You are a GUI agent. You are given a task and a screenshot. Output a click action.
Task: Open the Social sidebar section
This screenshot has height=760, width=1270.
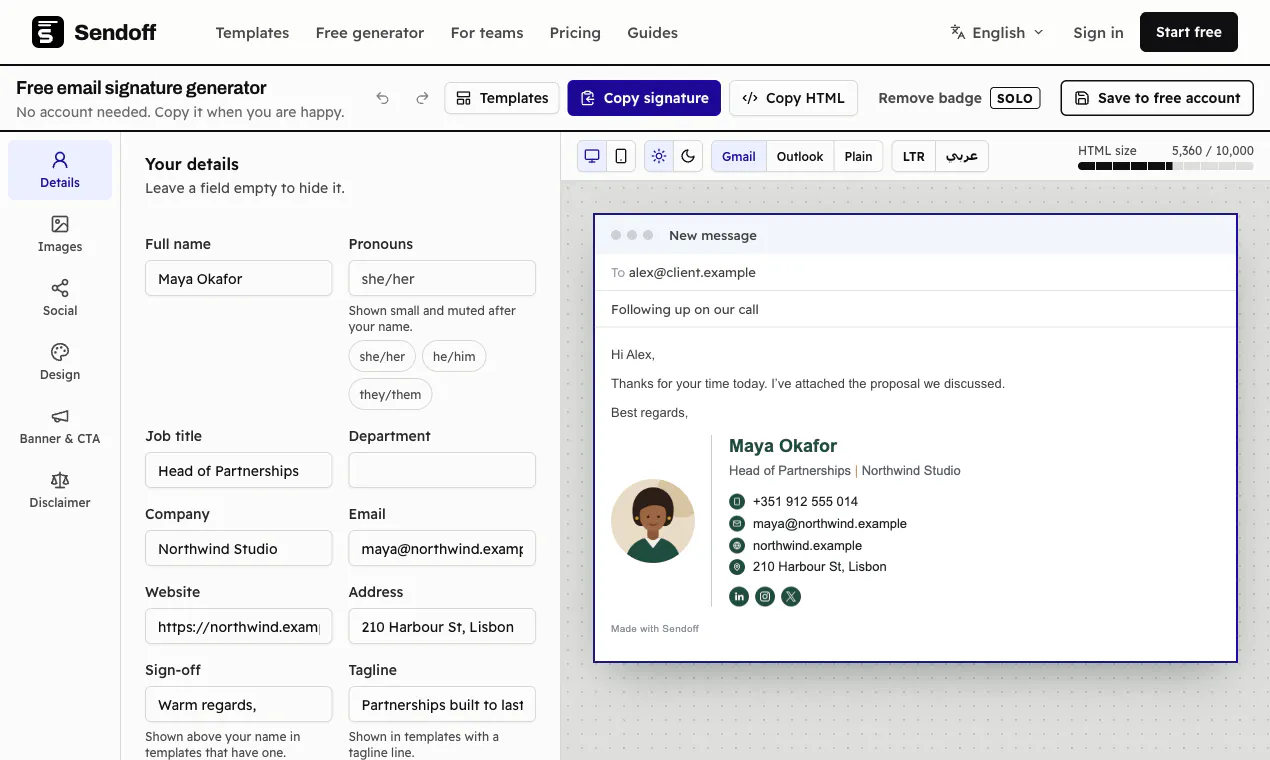[60, 298]
